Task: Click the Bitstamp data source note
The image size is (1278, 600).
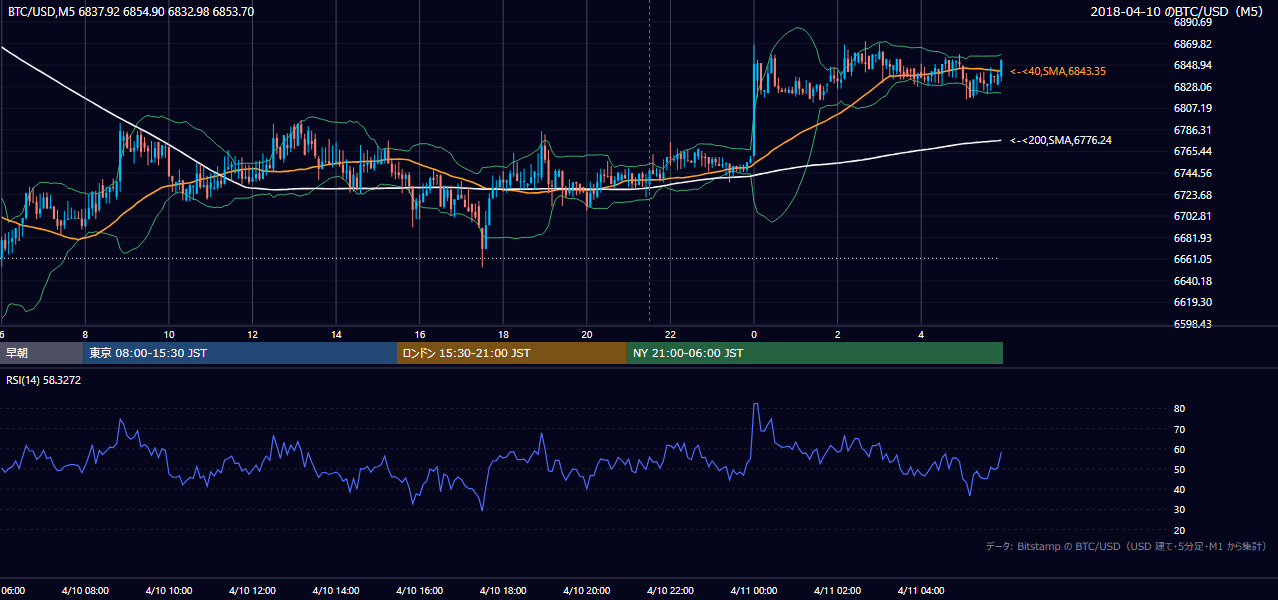Action: pyautogui.click(x=1126, y=546)
